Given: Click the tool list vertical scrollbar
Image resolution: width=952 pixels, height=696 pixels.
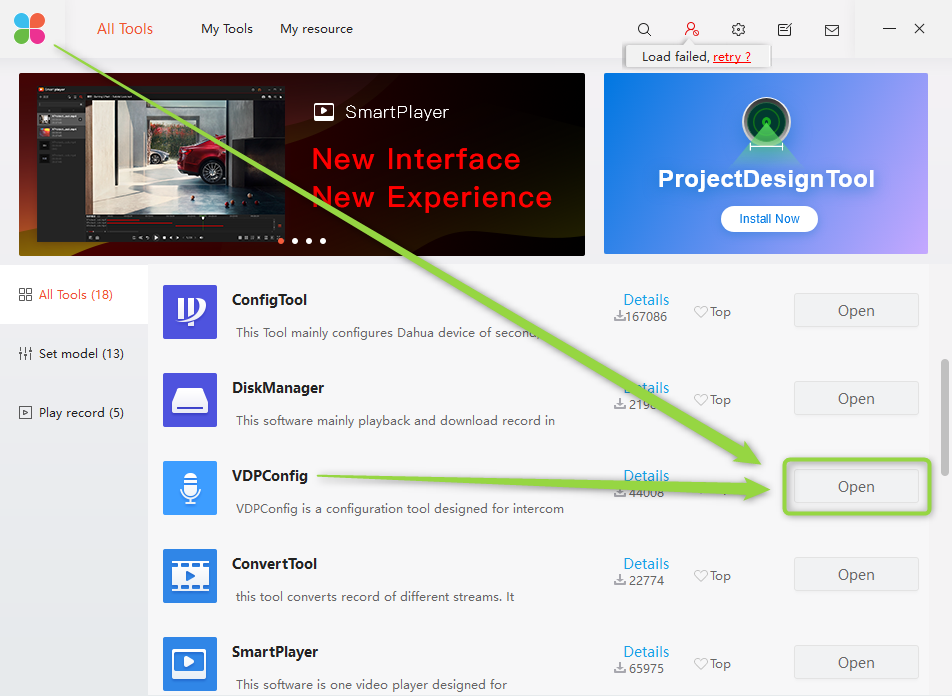Looking at the screenshot, I should [x=944, y=417].
